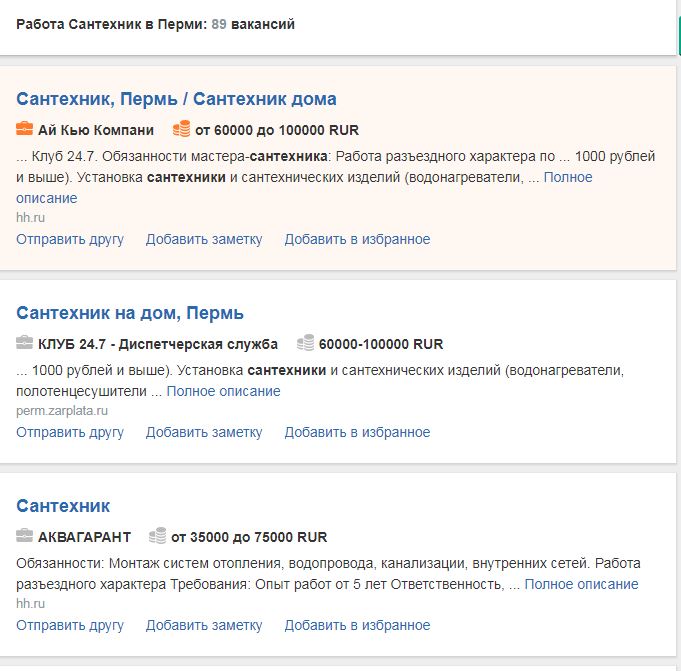Open job title Сантехник на дом, Пермь
Screen dimensions: 681x671
click(x=130, y=313)
